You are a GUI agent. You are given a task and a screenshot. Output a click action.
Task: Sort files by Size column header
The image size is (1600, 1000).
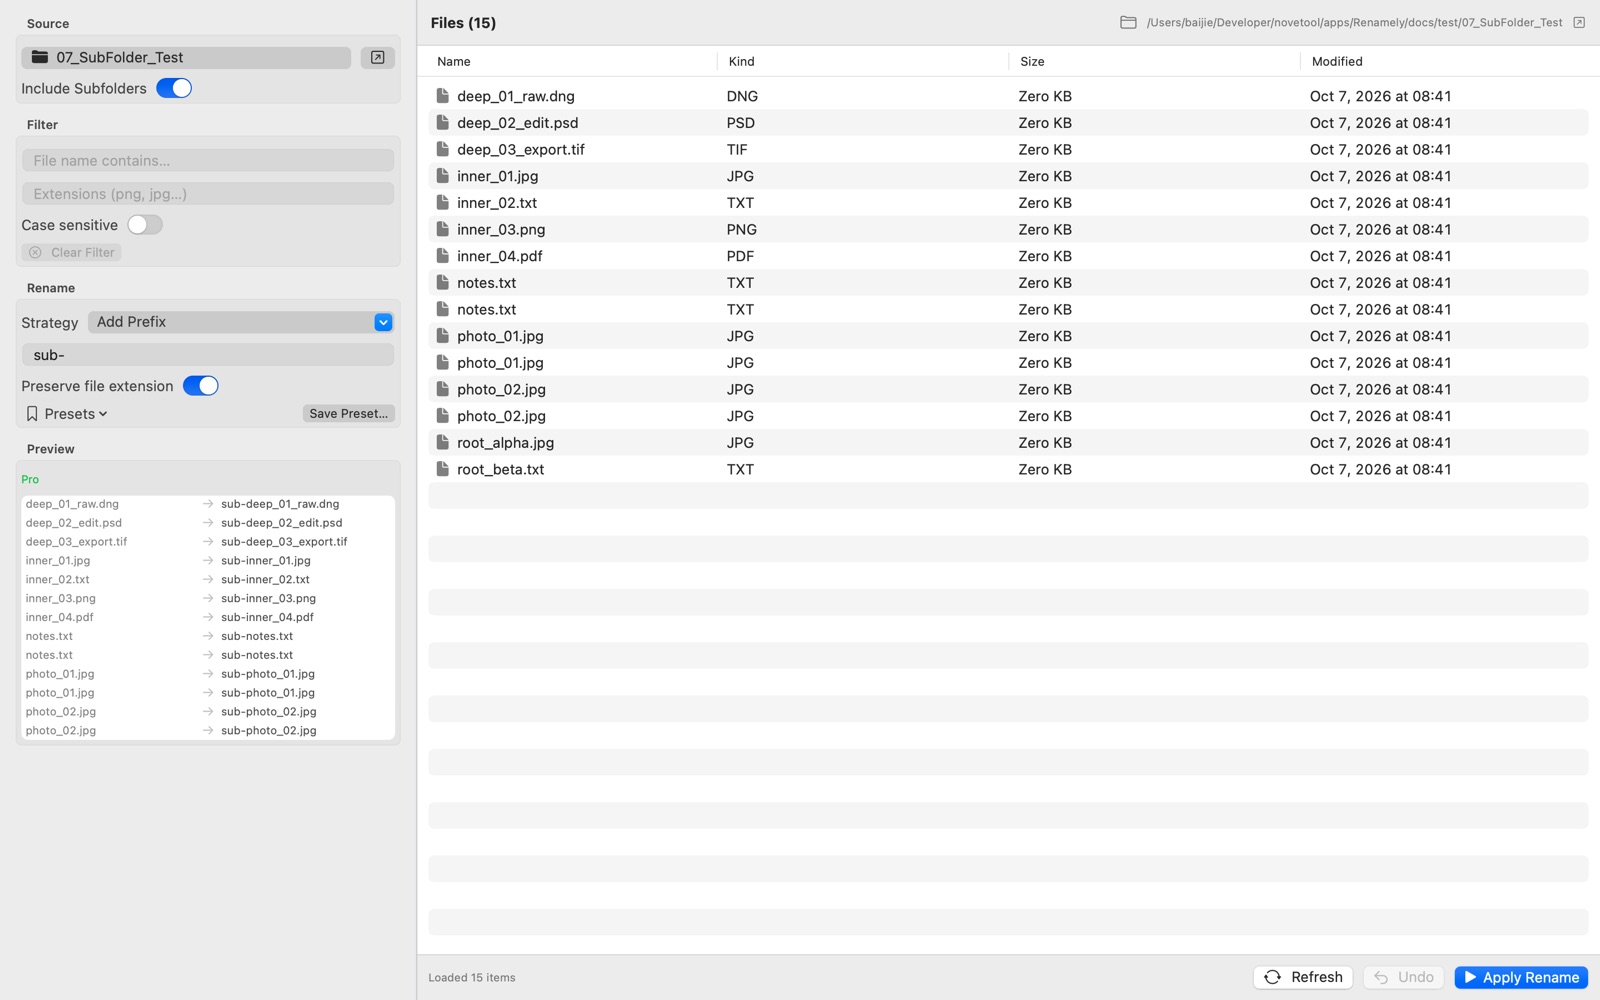coord(1032,61)
